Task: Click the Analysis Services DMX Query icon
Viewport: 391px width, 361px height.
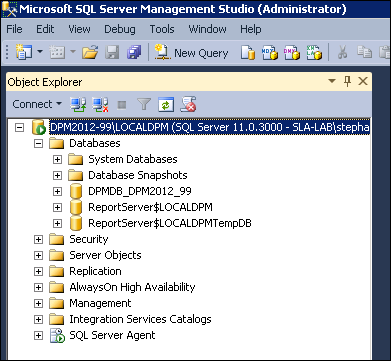Action: (292, 53)
